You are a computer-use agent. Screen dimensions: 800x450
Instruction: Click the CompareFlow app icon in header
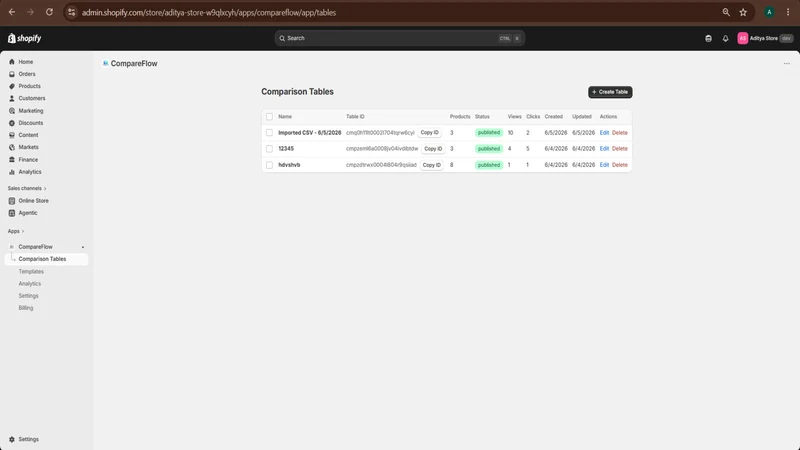point(105,63)
